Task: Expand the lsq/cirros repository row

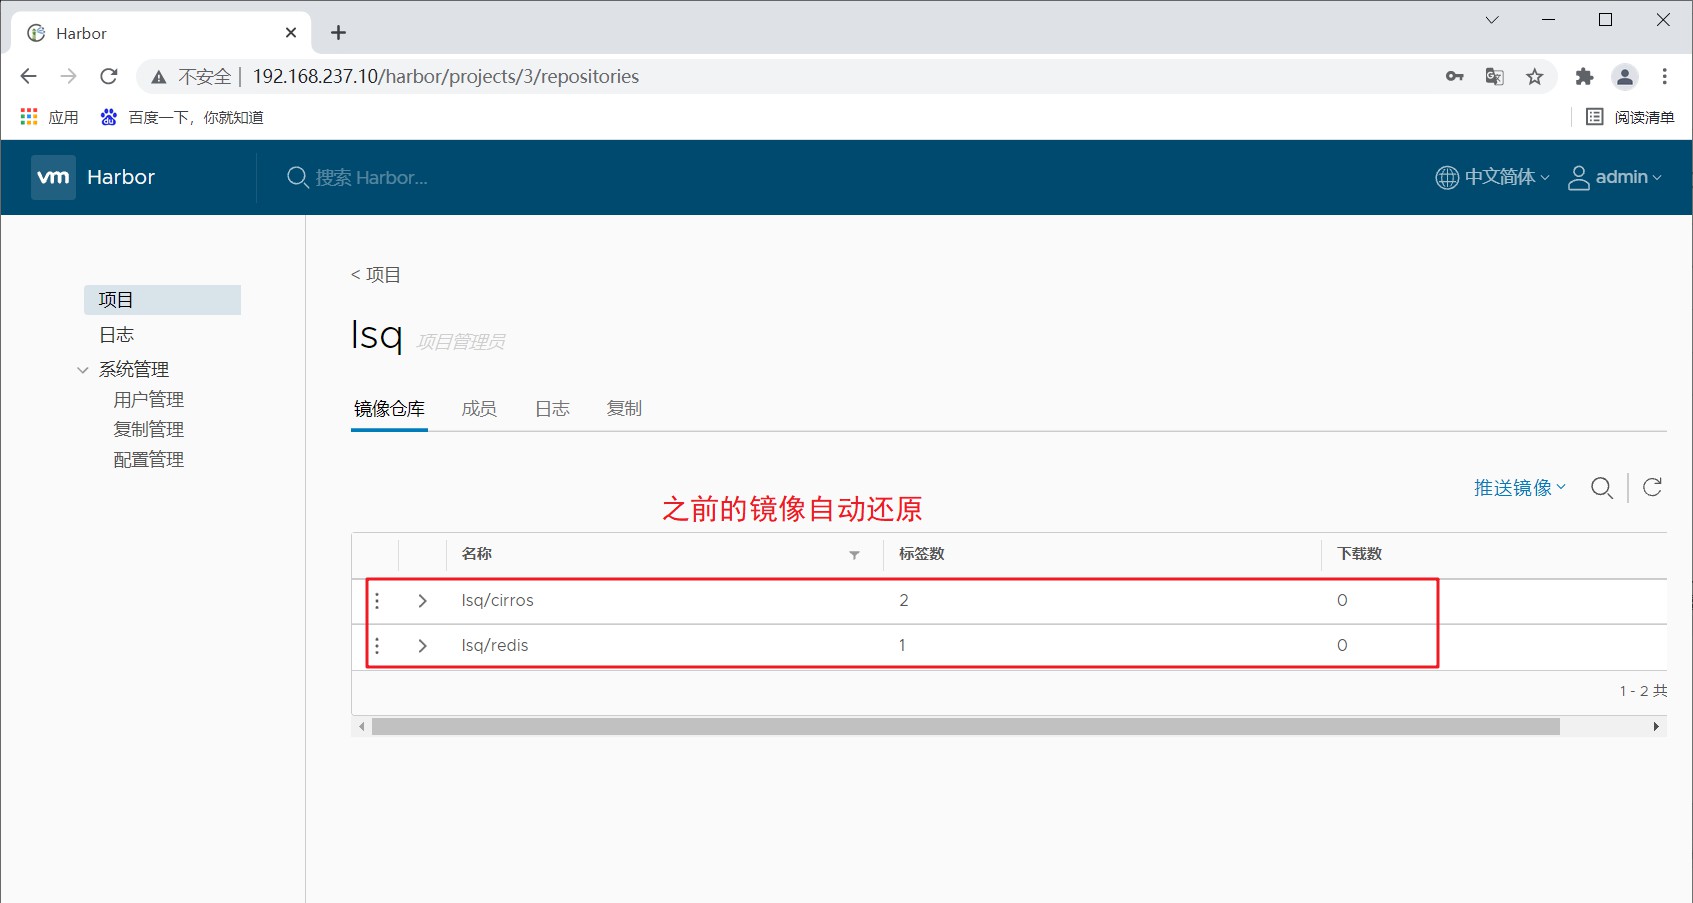Action: pos(422,601)
